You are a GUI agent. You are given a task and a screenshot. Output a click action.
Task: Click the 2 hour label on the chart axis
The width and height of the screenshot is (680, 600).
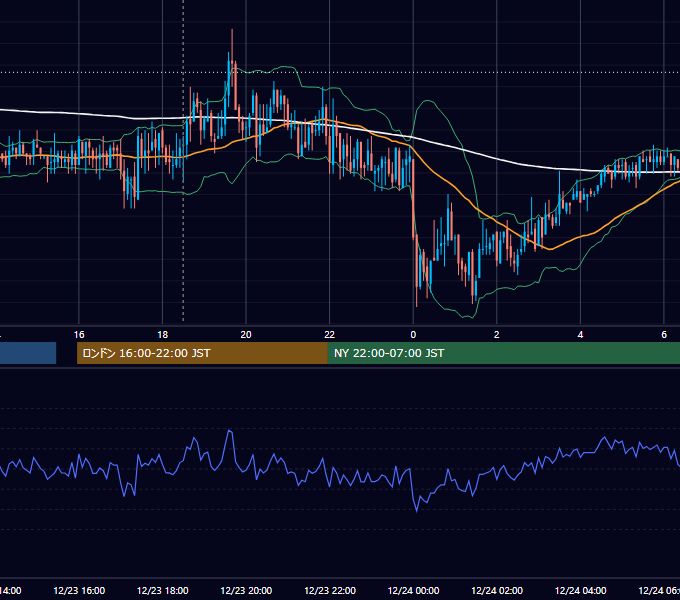[x=497, y=335]
